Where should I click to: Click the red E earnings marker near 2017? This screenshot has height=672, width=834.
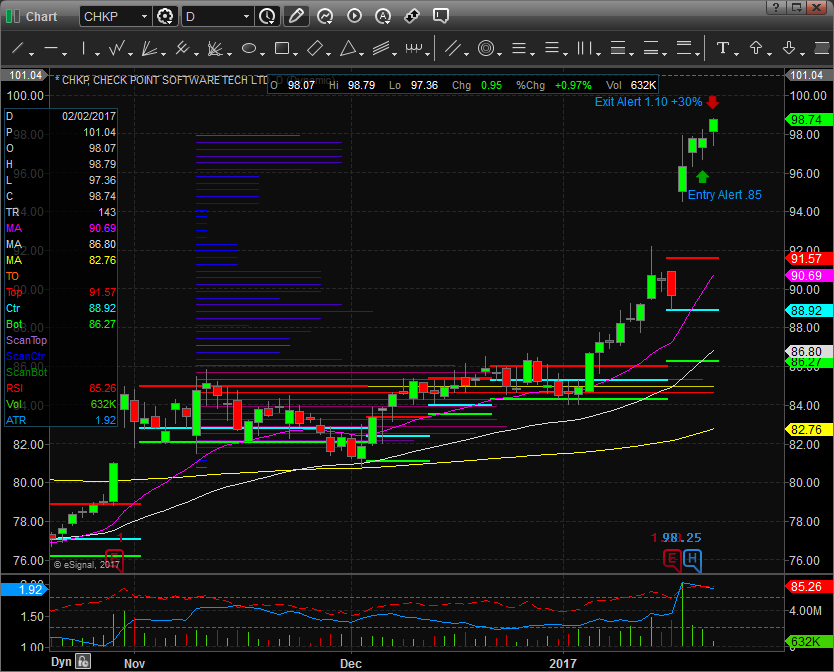(x=672, y=560)
